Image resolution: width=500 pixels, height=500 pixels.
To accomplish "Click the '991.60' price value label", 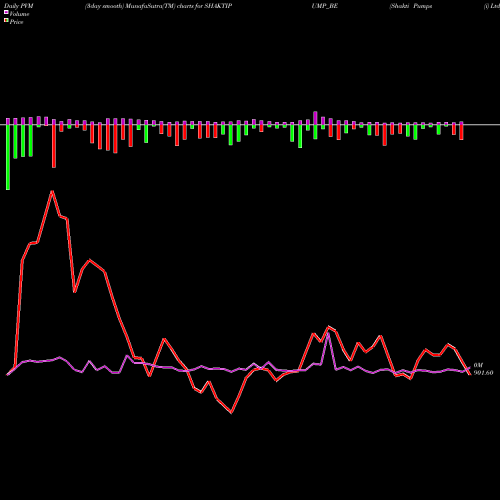I will coord(483,373).
